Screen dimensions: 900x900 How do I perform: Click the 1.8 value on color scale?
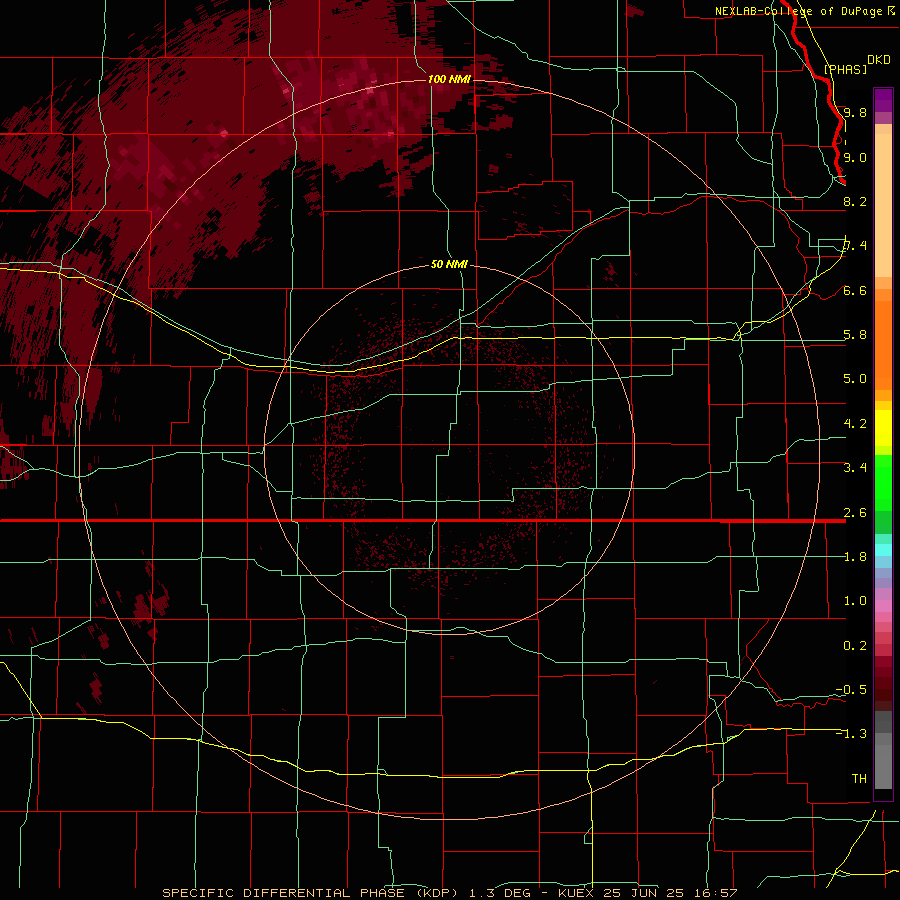coord(855,557)
